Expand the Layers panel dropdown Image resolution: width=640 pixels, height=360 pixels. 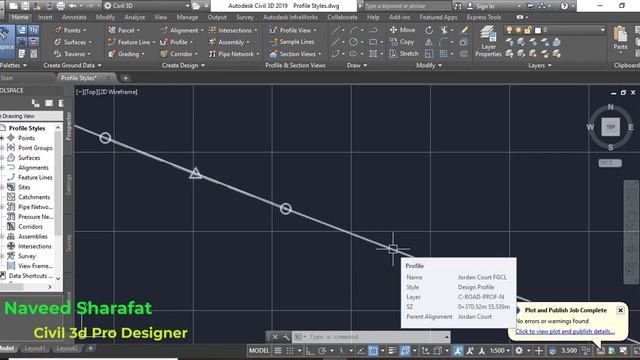[540, 65]
